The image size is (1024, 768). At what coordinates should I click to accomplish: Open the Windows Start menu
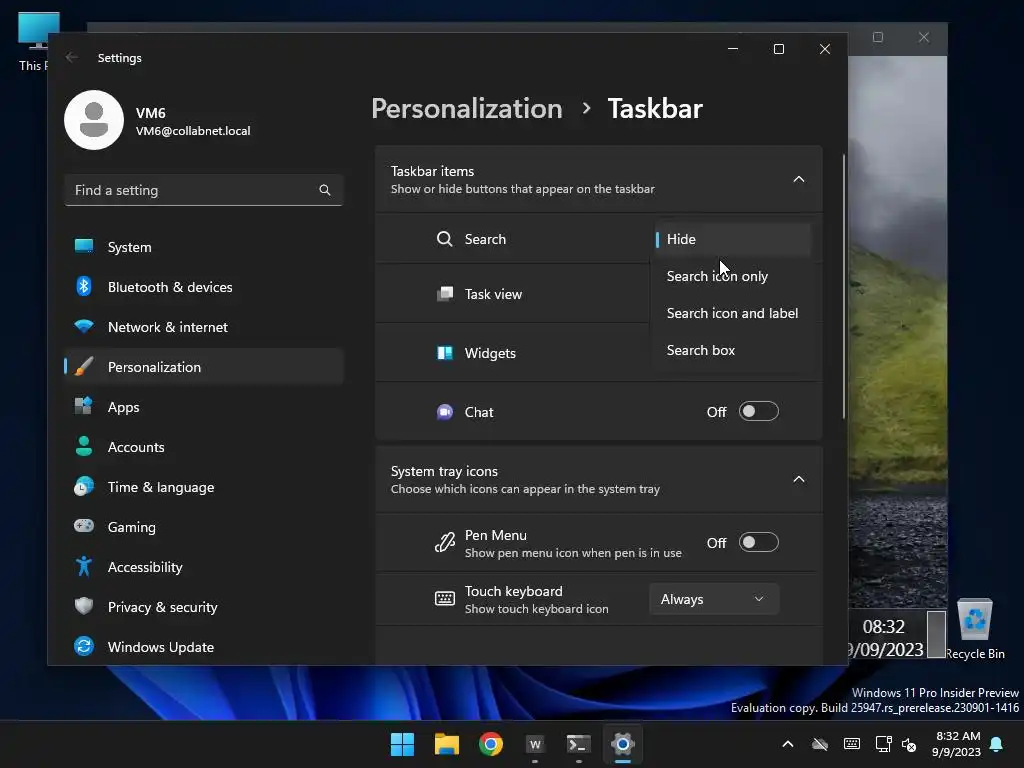402,744
